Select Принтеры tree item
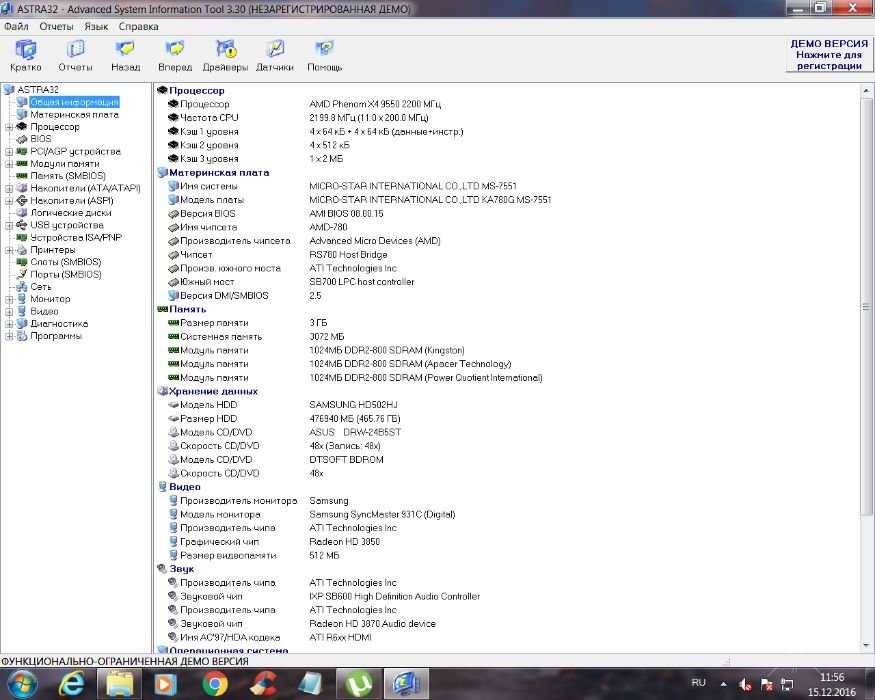Screen dimensions: 875x700 (52, 250)
